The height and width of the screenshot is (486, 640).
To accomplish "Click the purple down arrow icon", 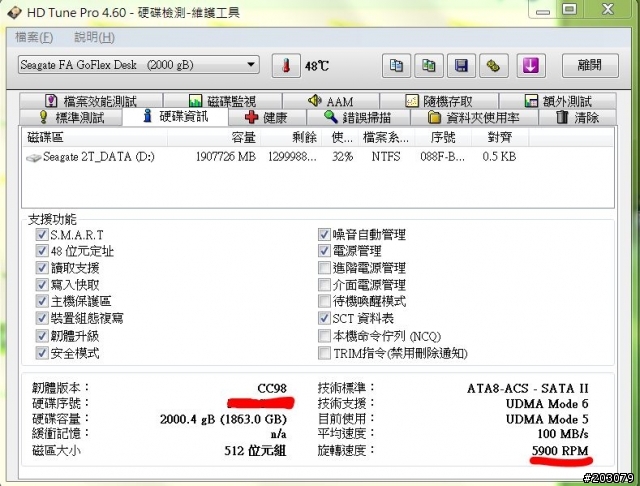I will [x=531, y=65].
